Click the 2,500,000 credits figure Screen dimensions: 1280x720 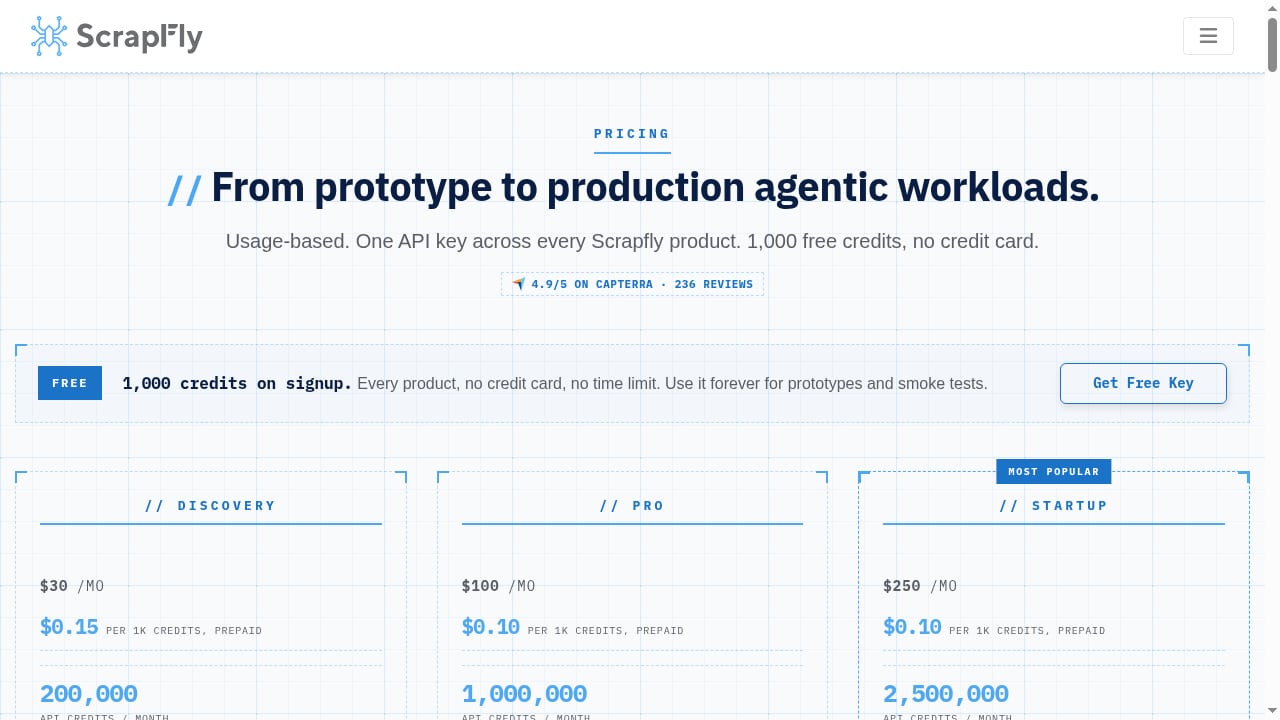tap(946, 693)
